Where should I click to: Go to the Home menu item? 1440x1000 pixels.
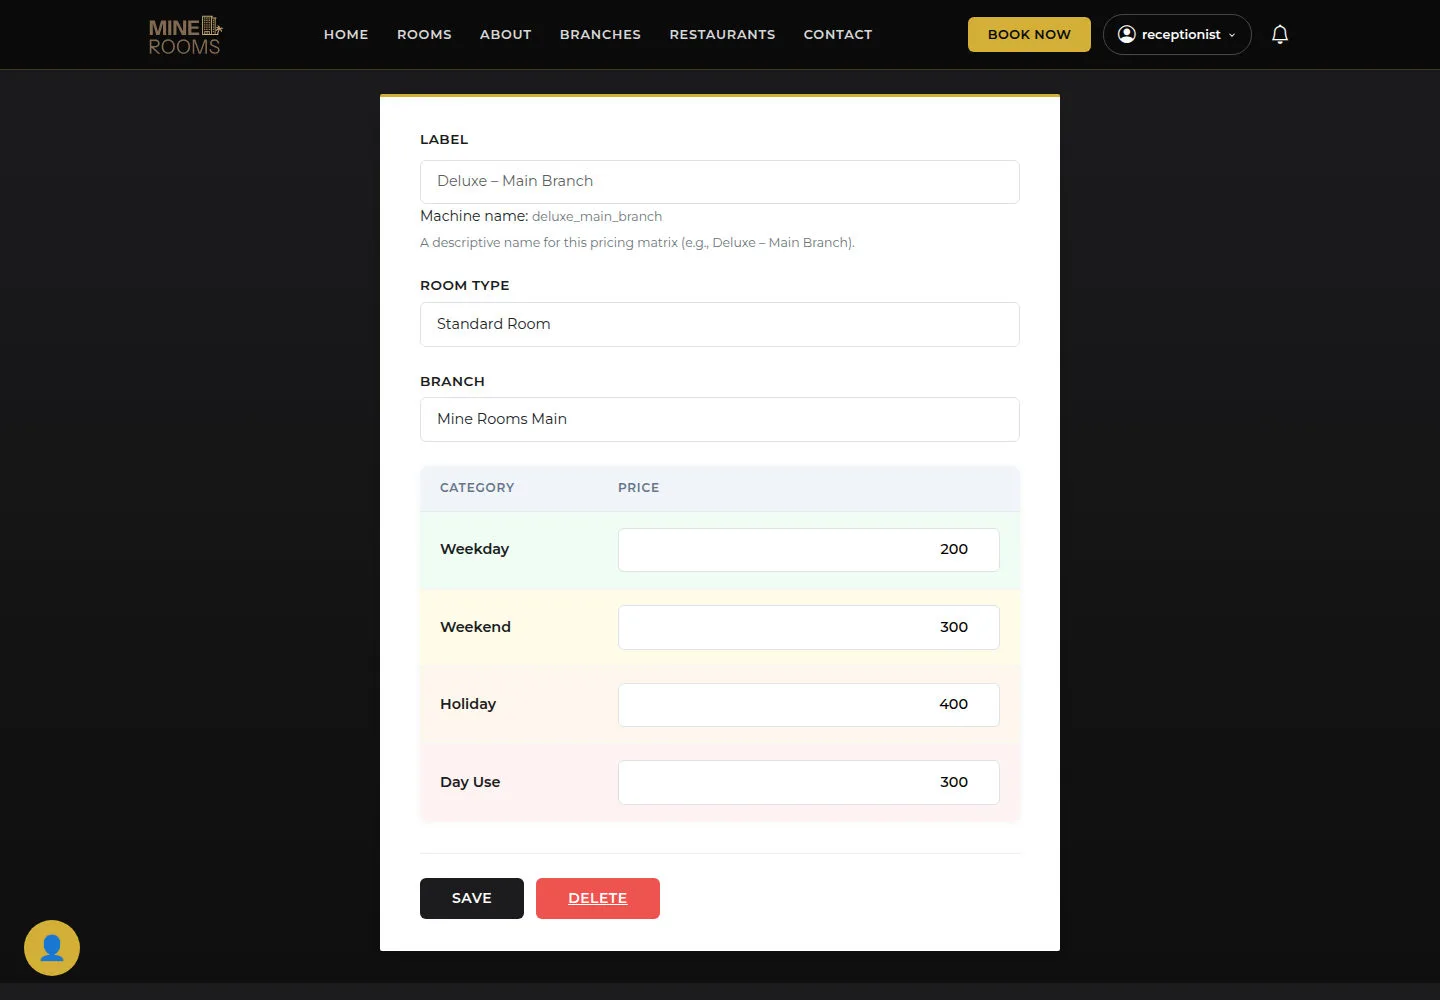tap(346, 35)
